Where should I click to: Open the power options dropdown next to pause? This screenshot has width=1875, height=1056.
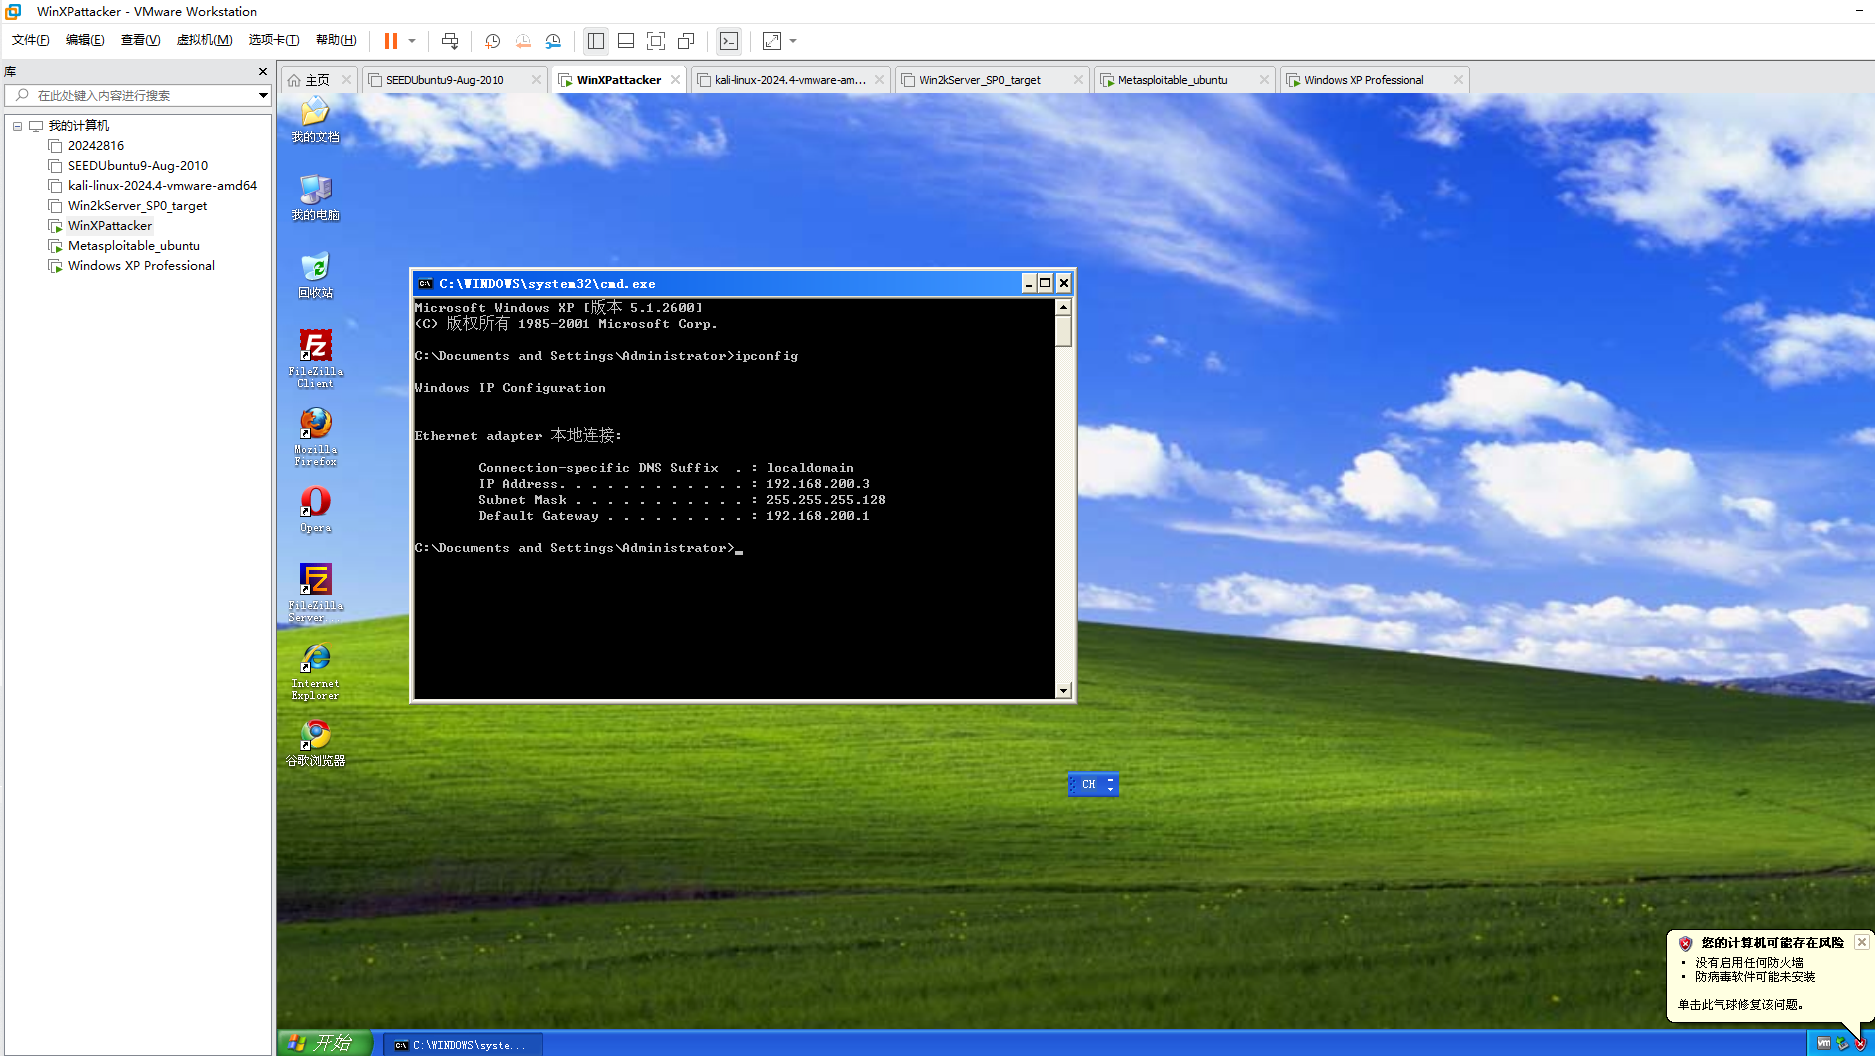[x=412, y=41]
